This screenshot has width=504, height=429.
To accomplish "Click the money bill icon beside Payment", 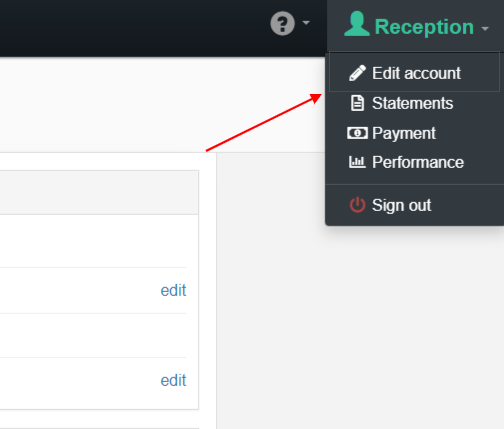I will coord(357,133).
